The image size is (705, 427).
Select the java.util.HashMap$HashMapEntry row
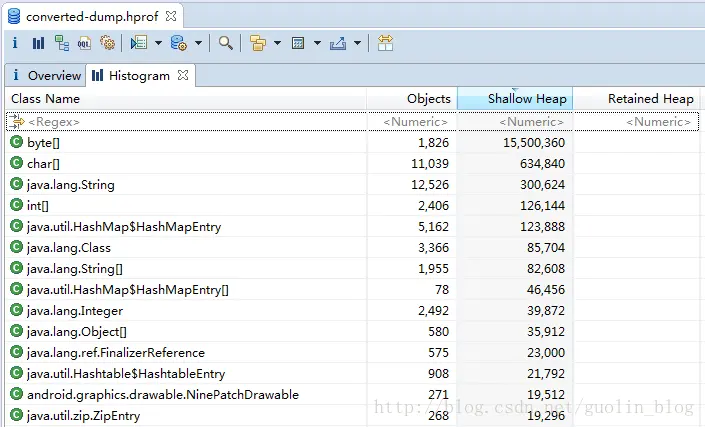click(x=352, y=227)
